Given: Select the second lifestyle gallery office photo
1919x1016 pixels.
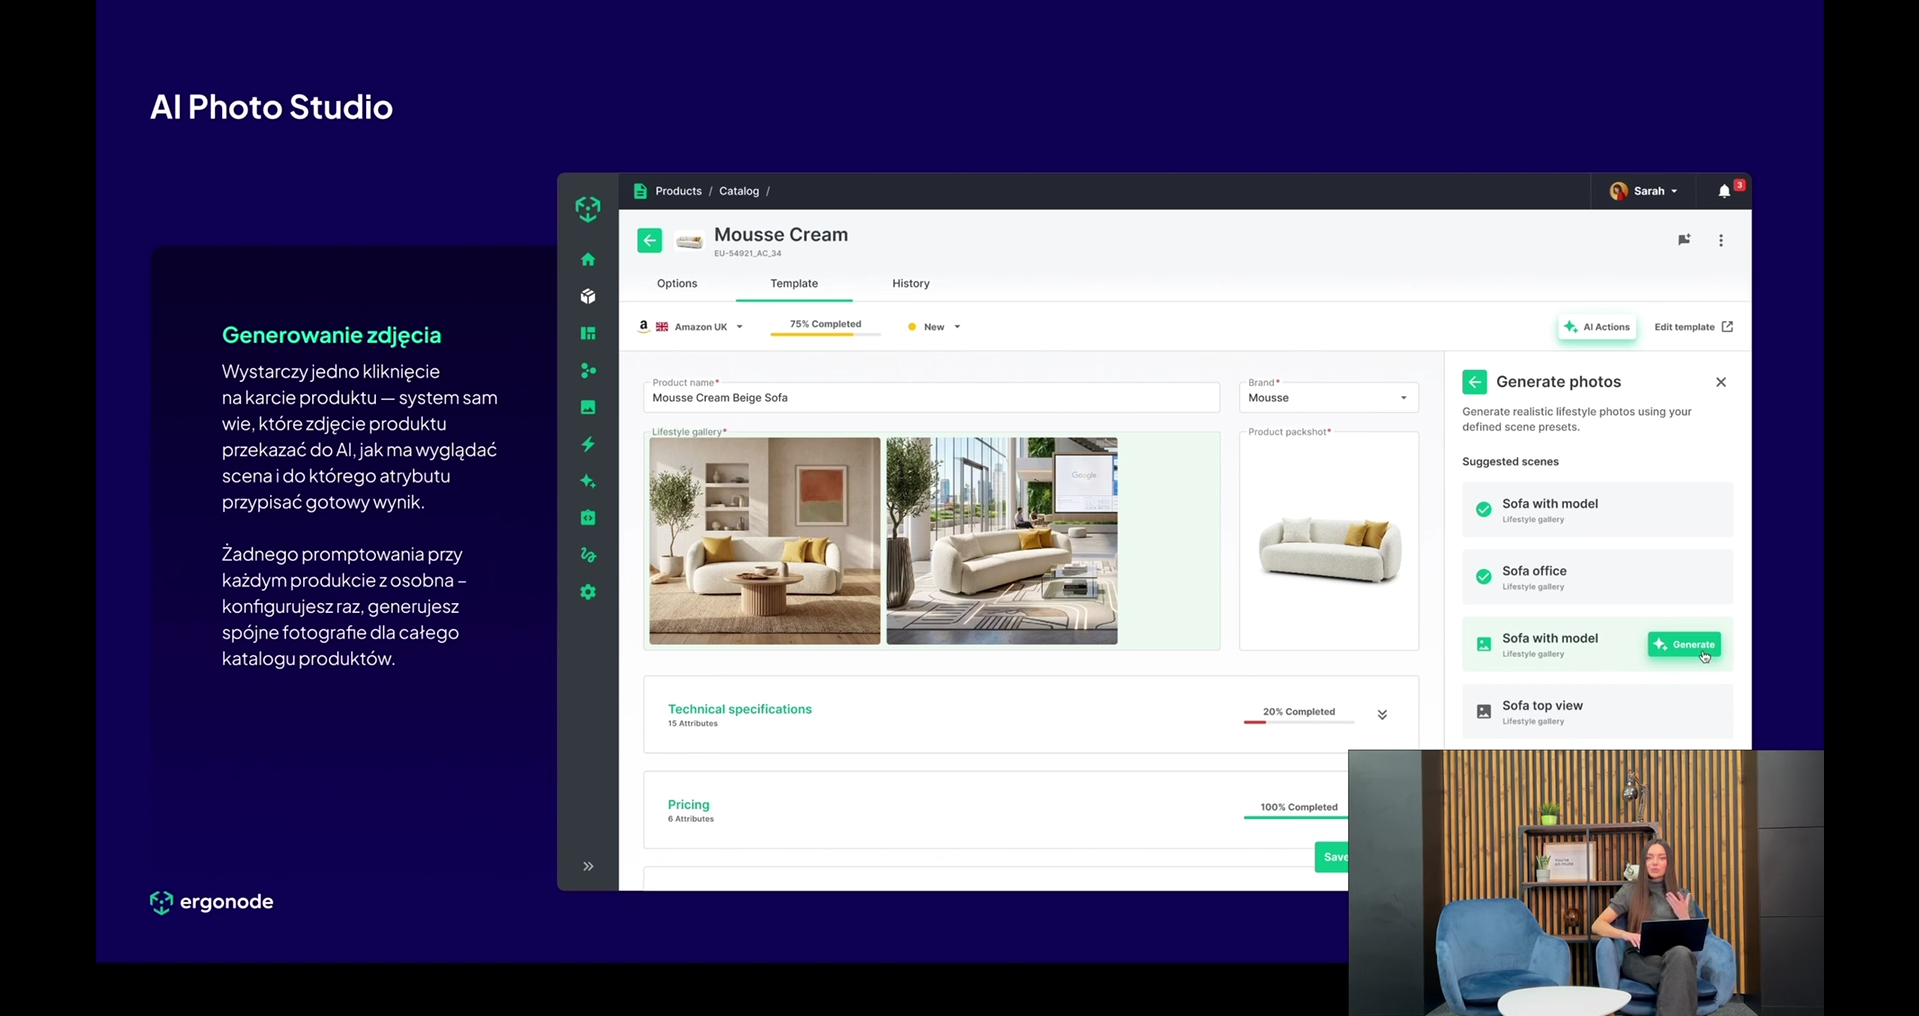Looking at the screenshot, I should coord(1002,541).
